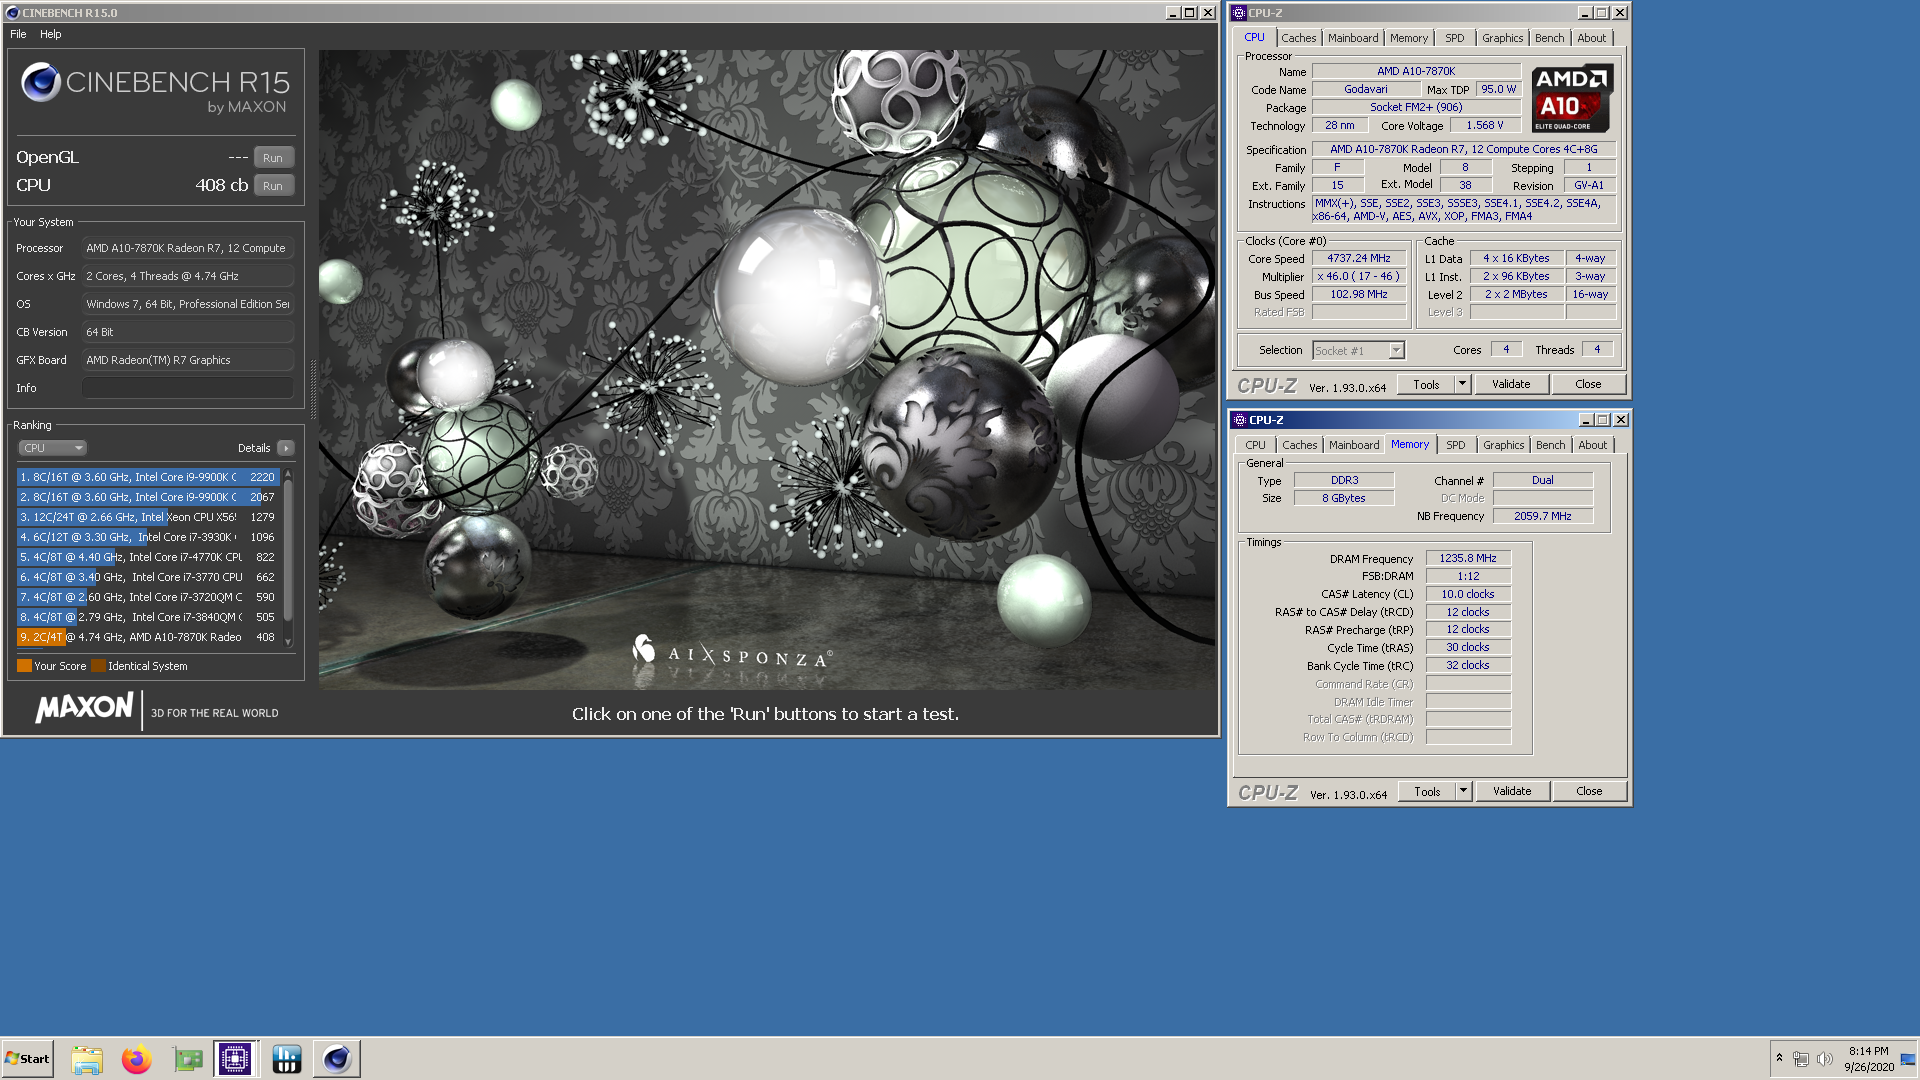The width and height of the screenshot is (1920, 1080).
Task: Select ranking row 5 Intel Core i7-4770K 822
Action: [147, 557]
